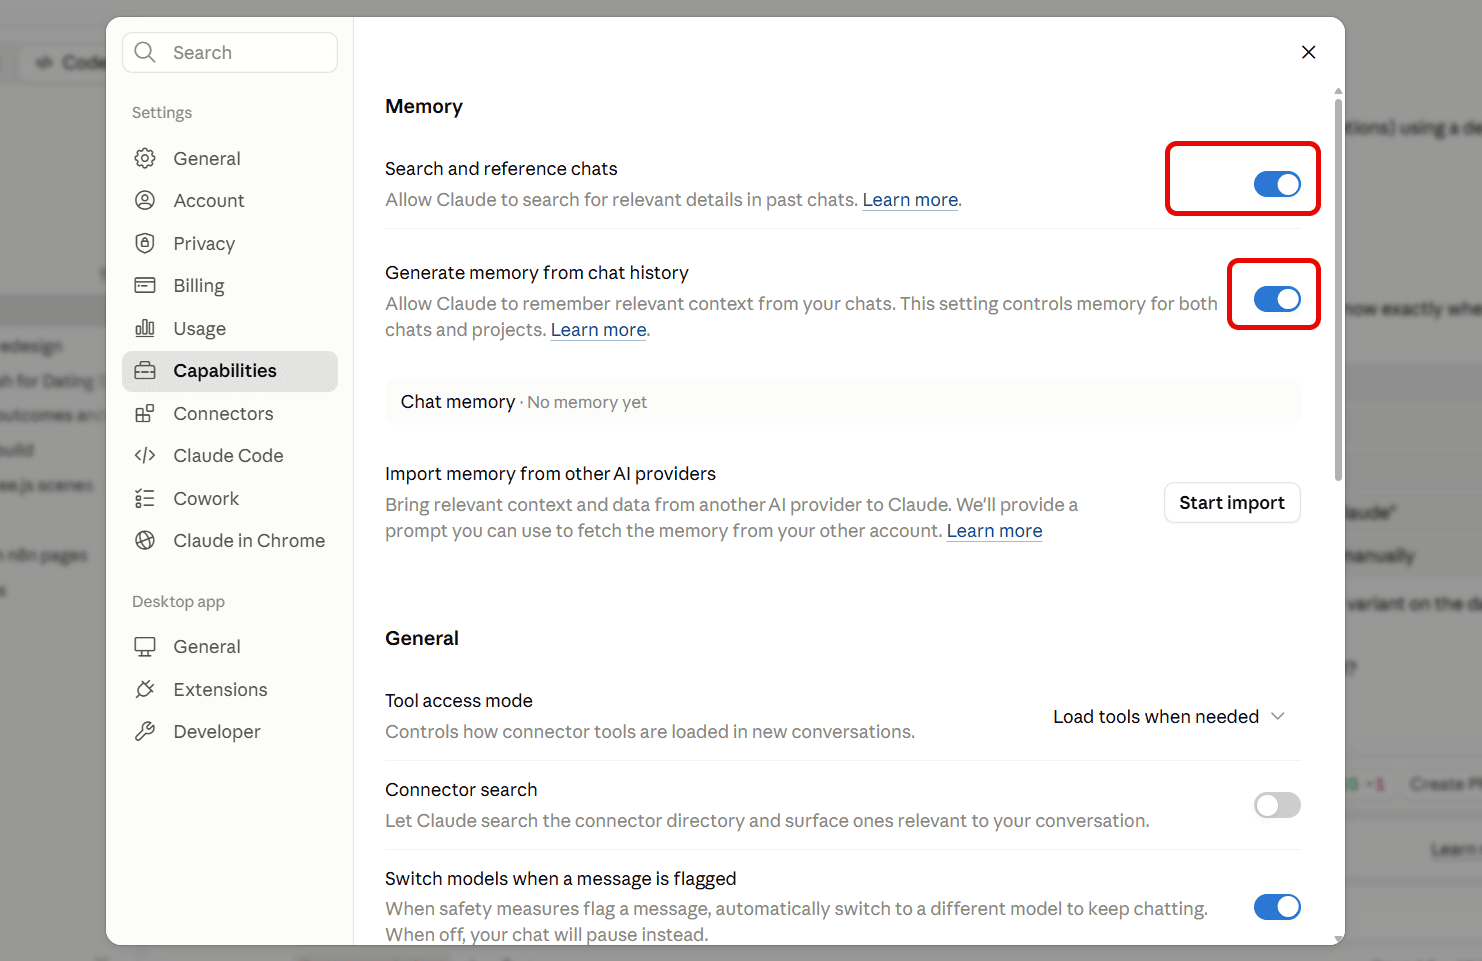Open Privacy settings
Viewport: 1482px width, 961px height.
(230, 243)
